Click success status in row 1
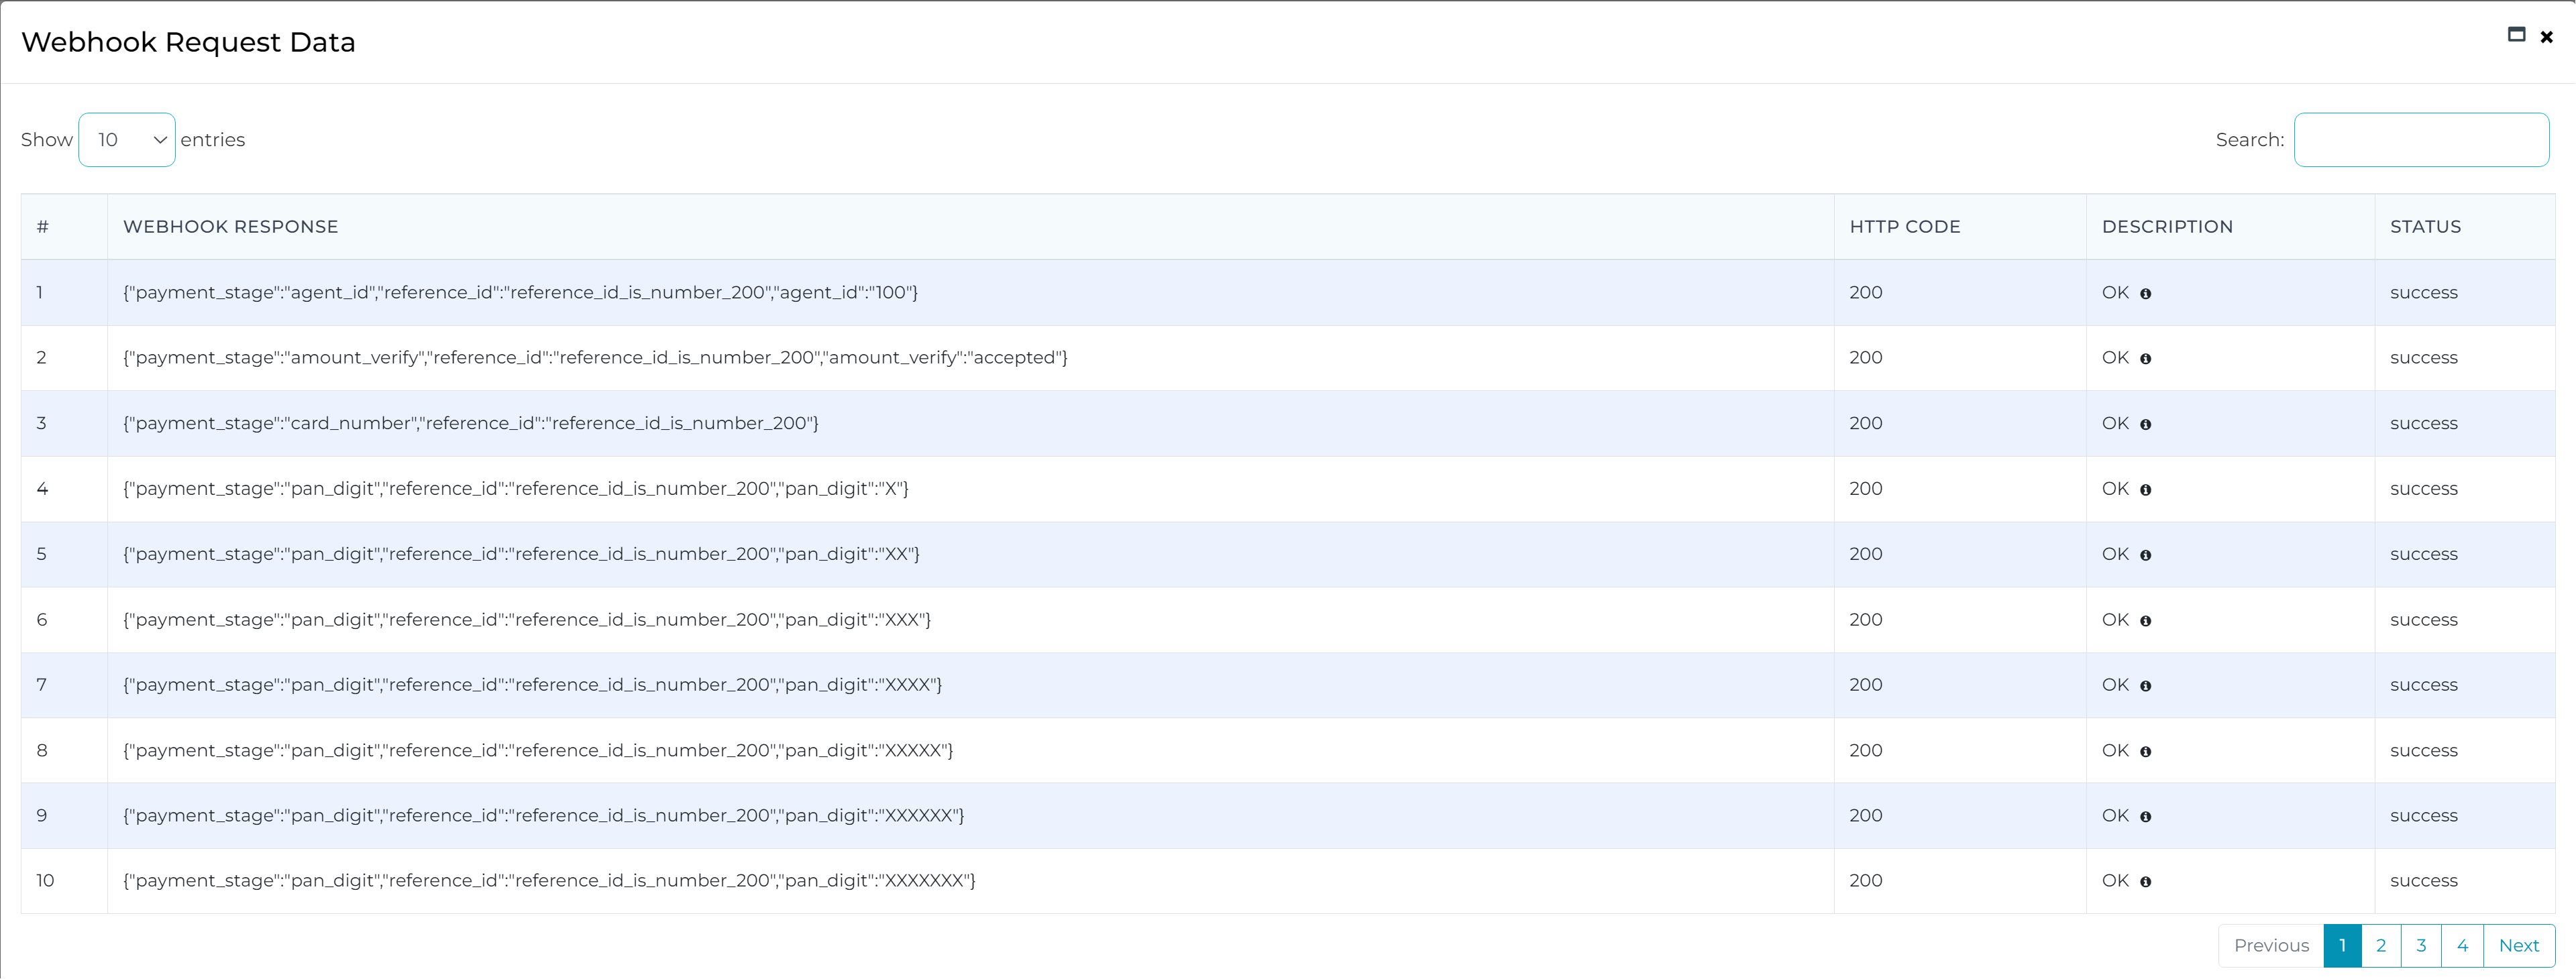Image resolution: width=2576 pixels, height=979 pixels. click(2424, 293)
